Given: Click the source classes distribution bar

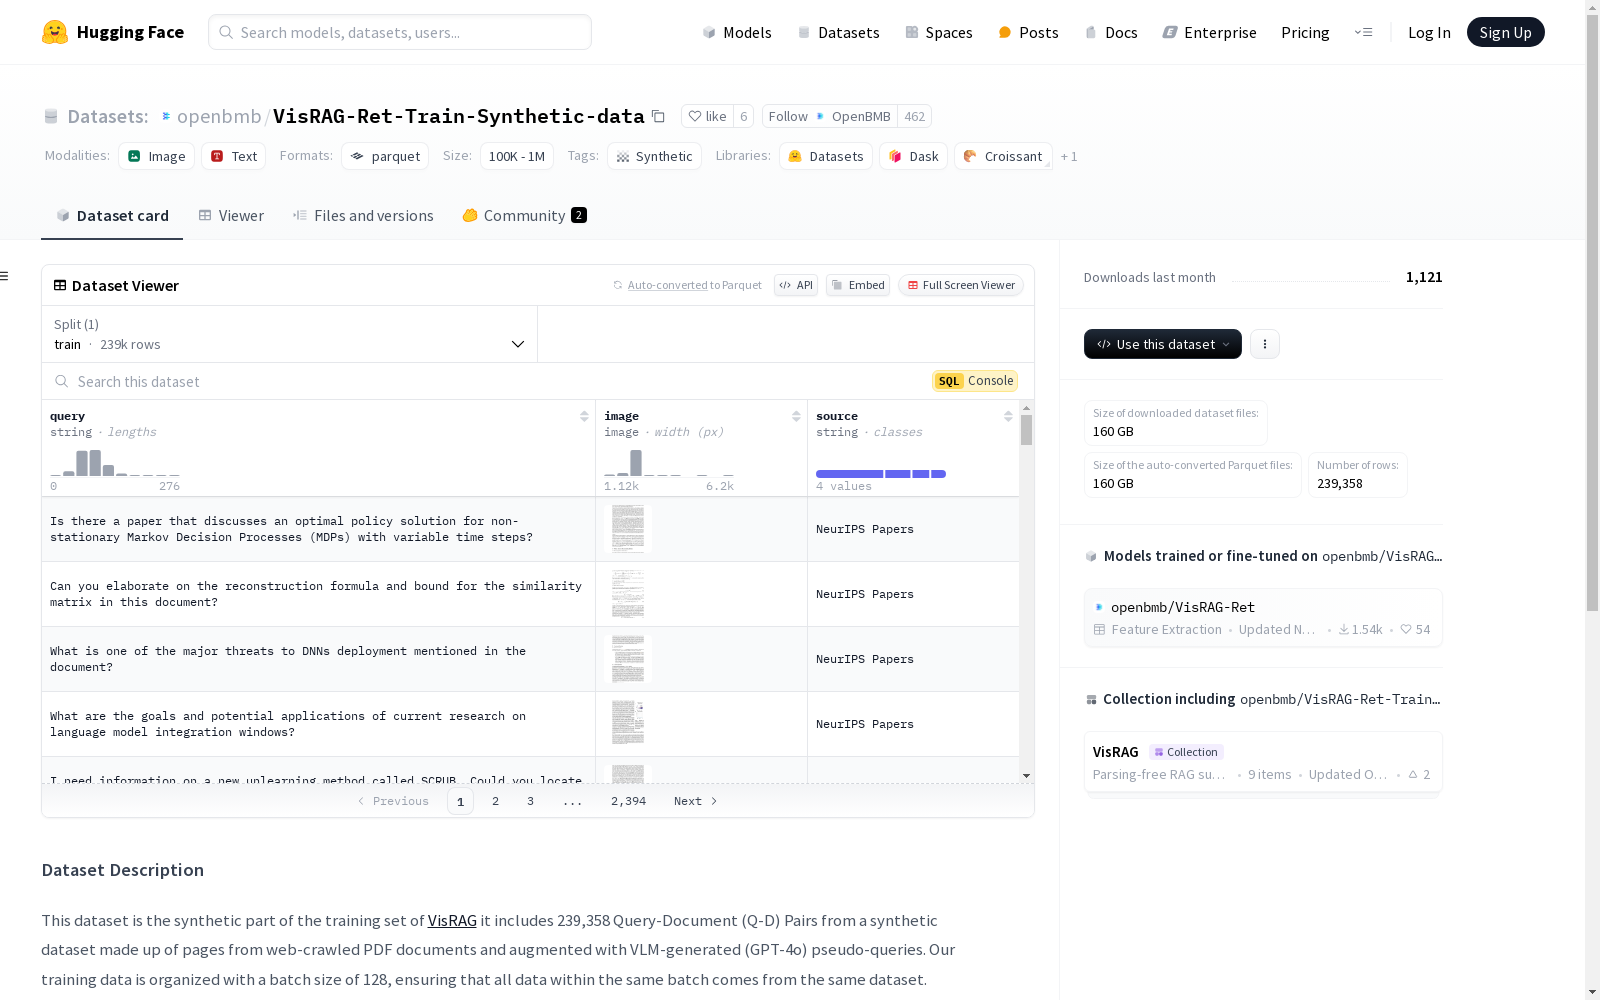Looking at the screenshot, I should pyautogui.click(x=881, y=474).
